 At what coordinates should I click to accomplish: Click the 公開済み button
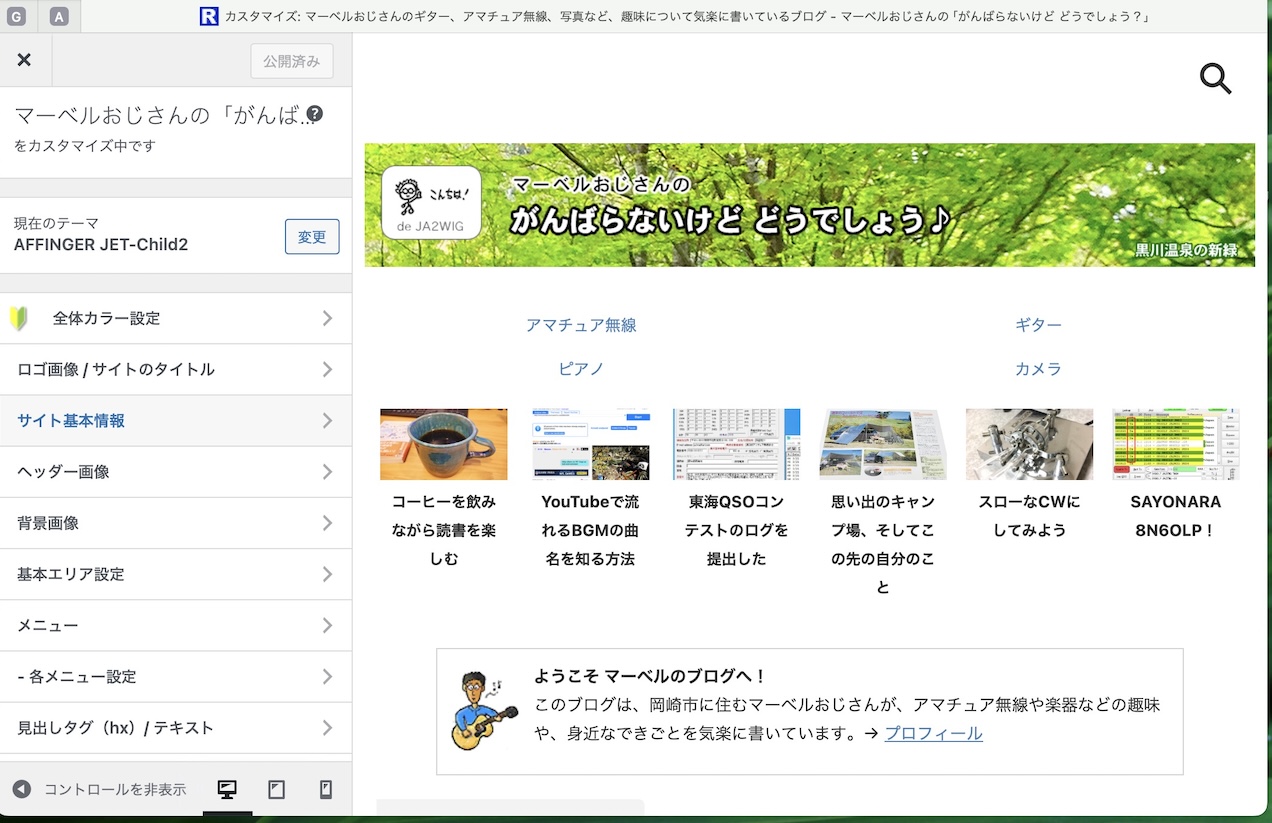tap(291, 61)
